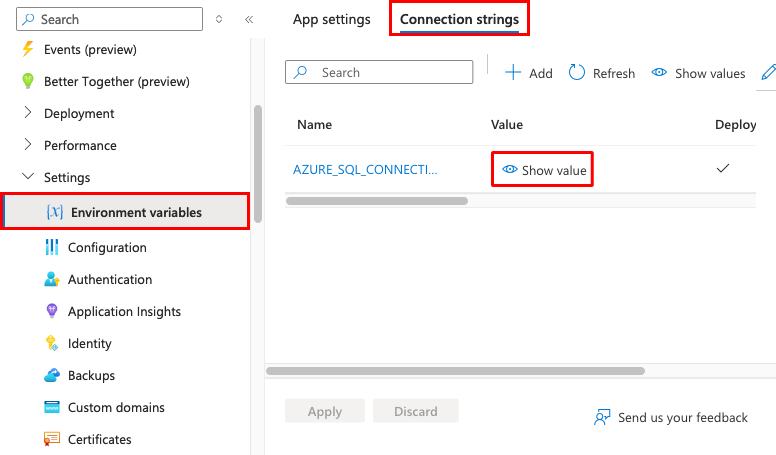776x455 pixels.
Task: Click the Identity key icon
Action: coord(52,343)
